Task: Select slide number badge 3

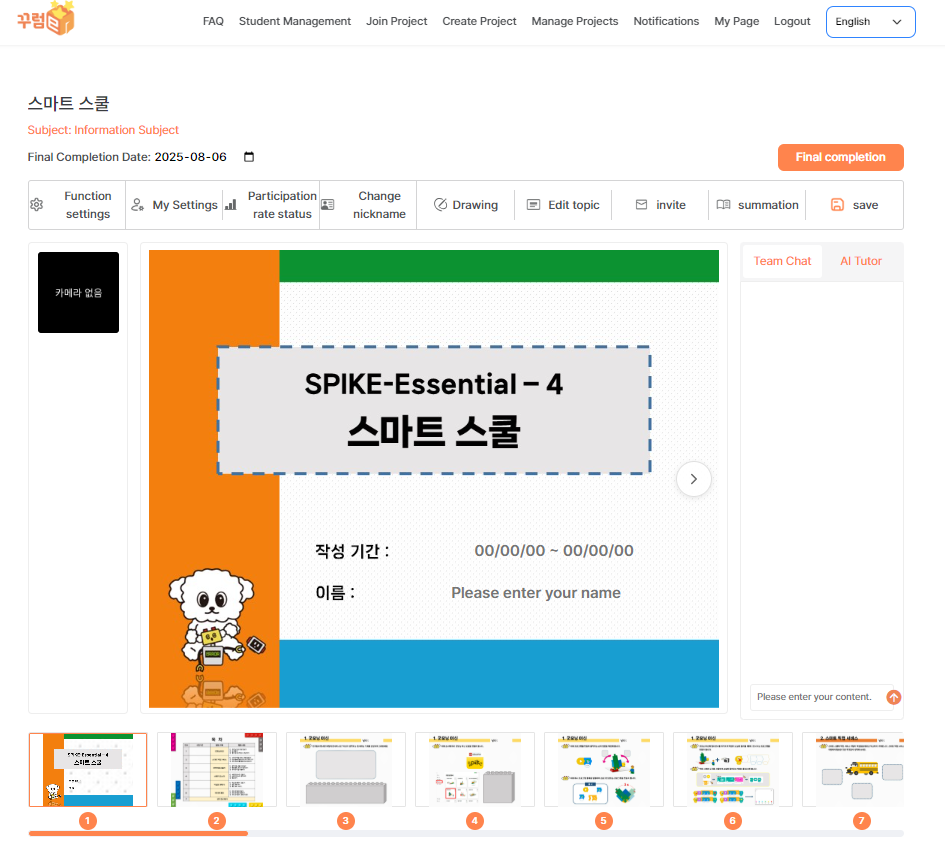Action: click(x=345, y=821)
